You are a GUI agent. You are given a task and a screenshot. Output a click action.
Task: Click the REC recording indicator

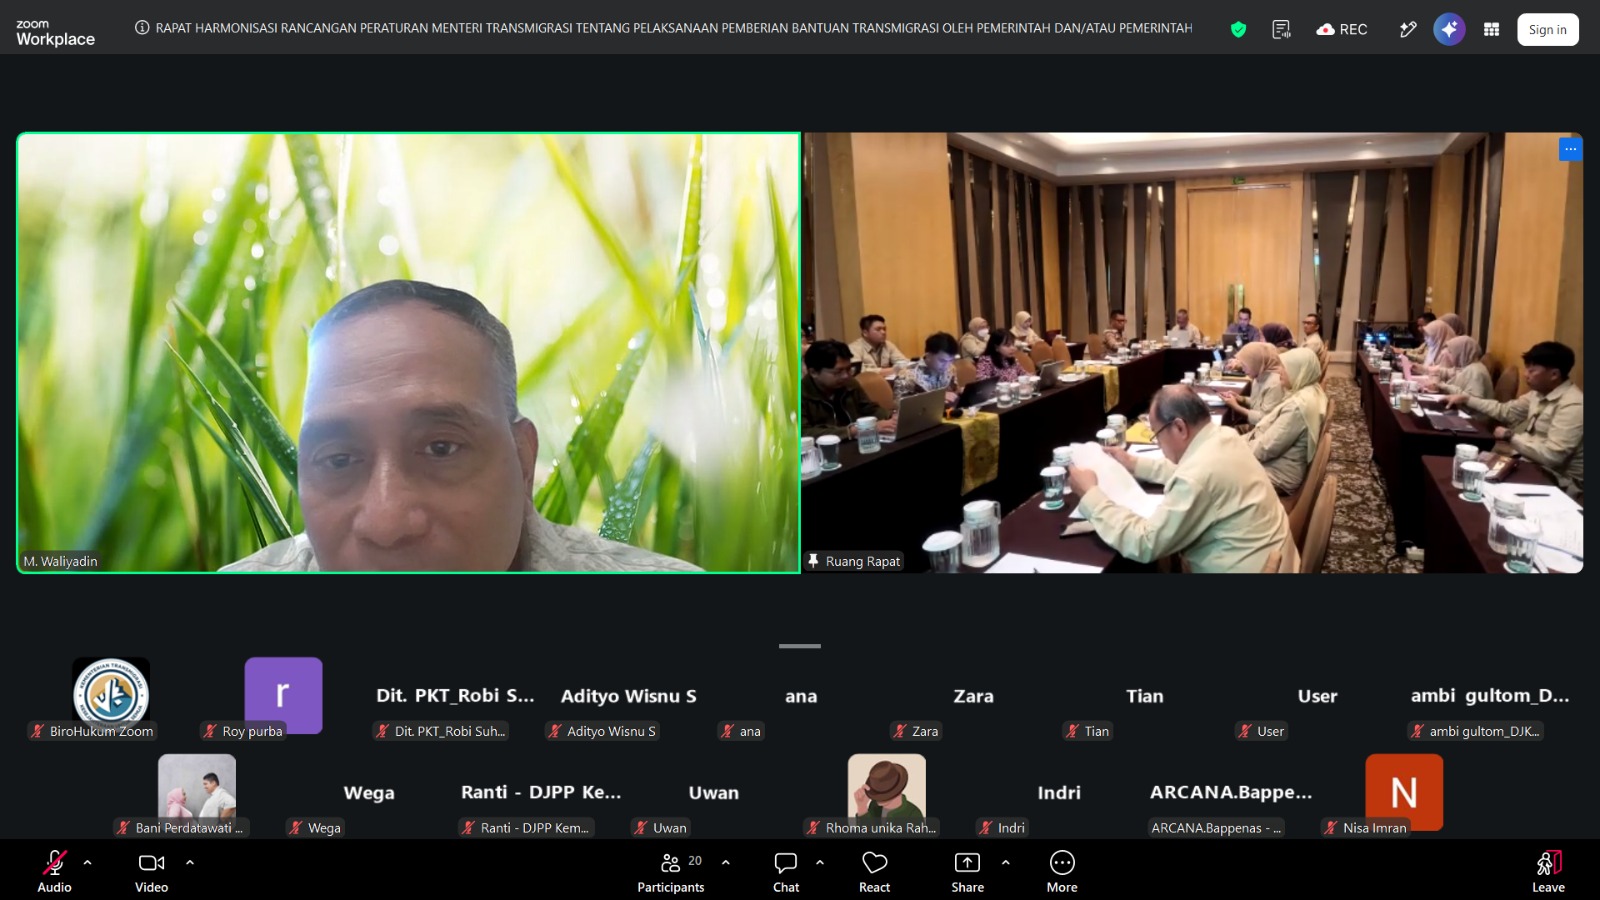click(1342, 29)
